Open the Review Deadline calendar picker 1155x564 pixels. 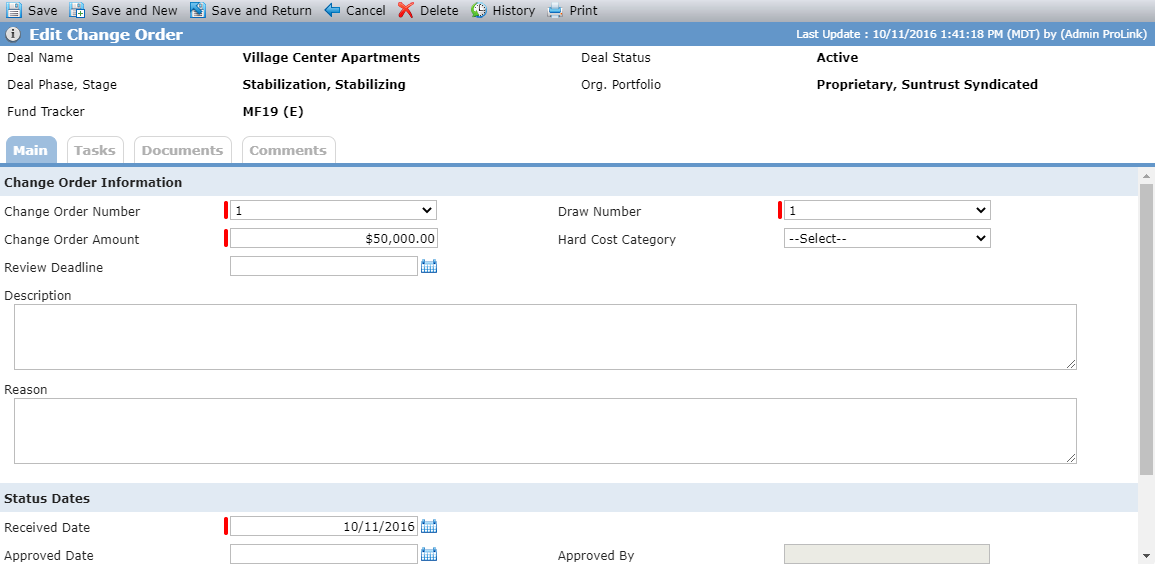coord(429,267)
